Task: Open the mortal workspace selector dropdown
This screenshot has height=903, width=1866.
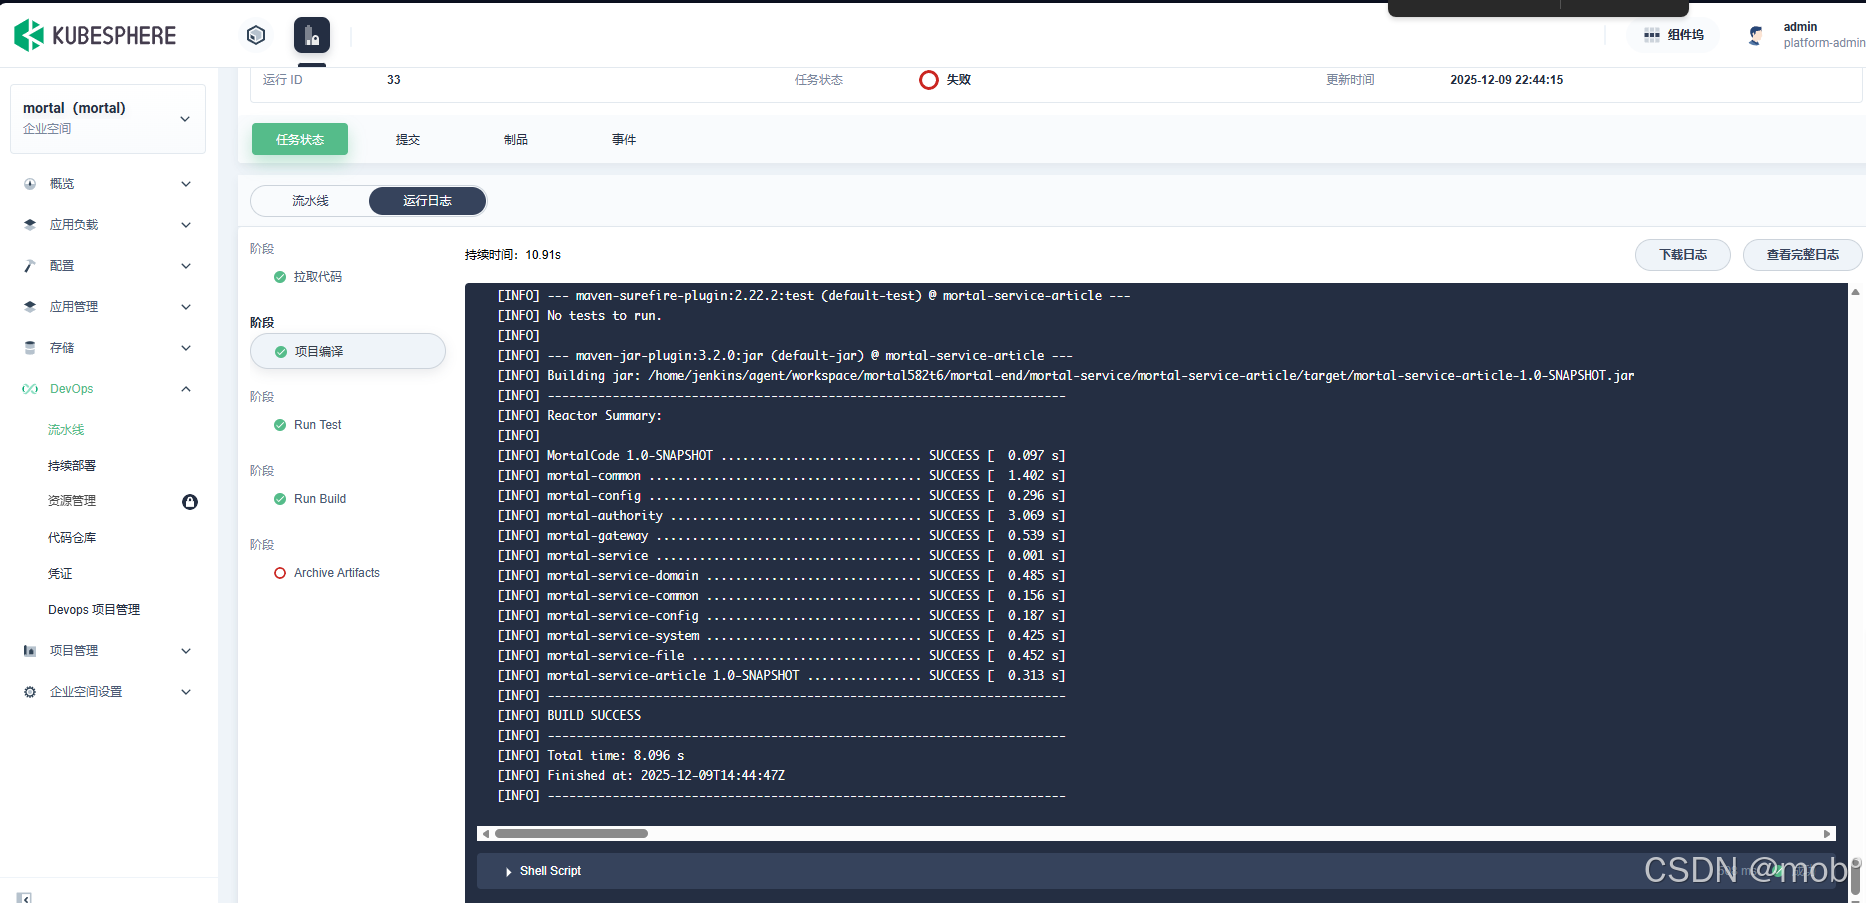Action: [x=108, y=118]
